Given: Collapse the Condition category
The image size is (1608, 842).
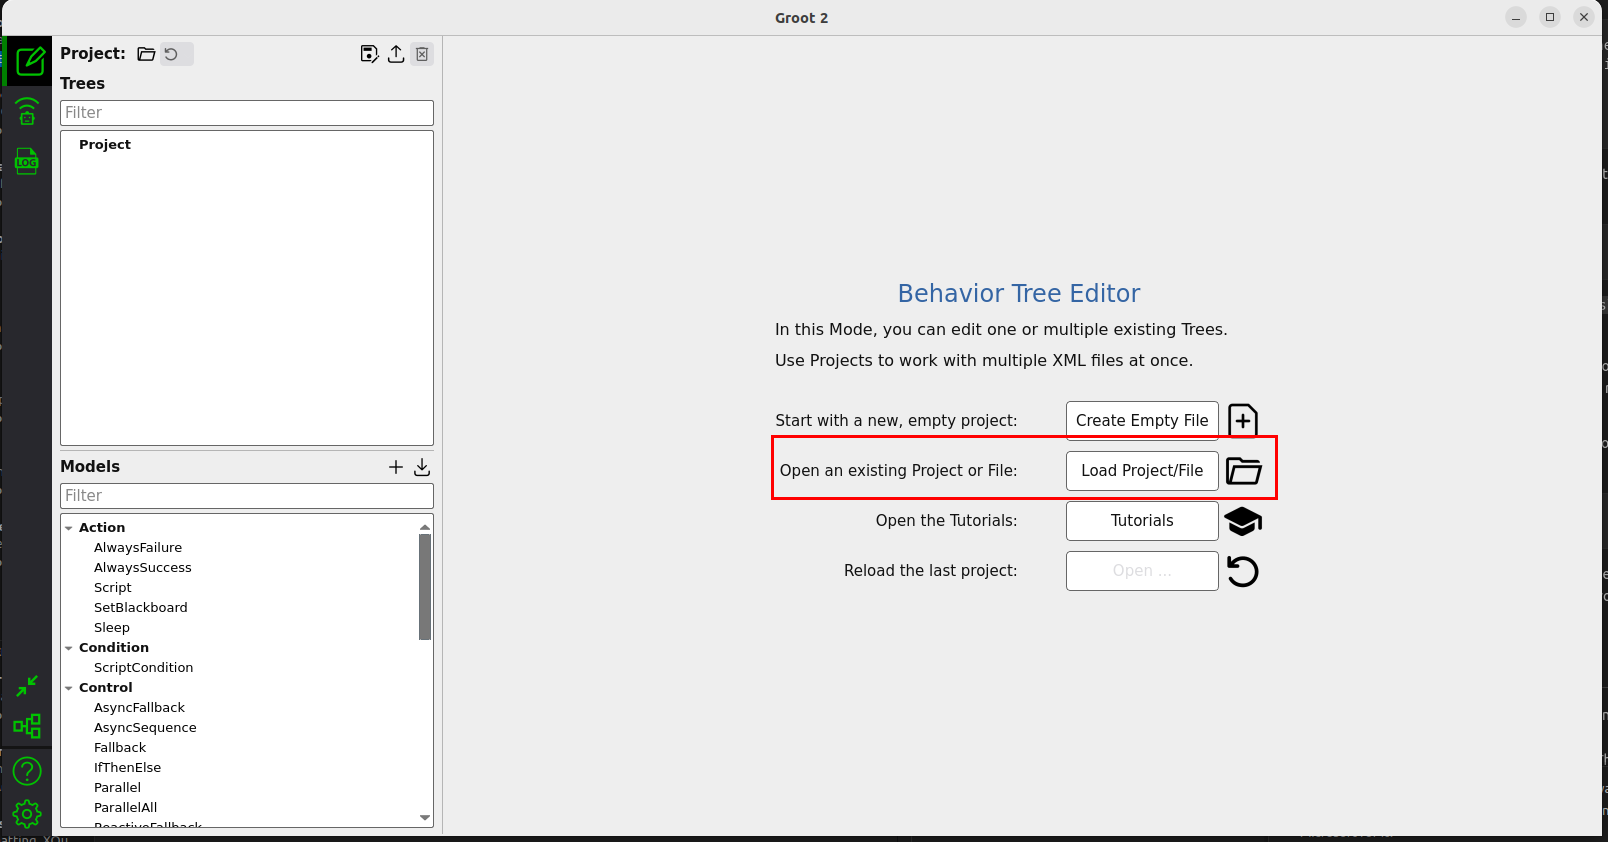Looking at the screenshot, I should coord(69,648).
